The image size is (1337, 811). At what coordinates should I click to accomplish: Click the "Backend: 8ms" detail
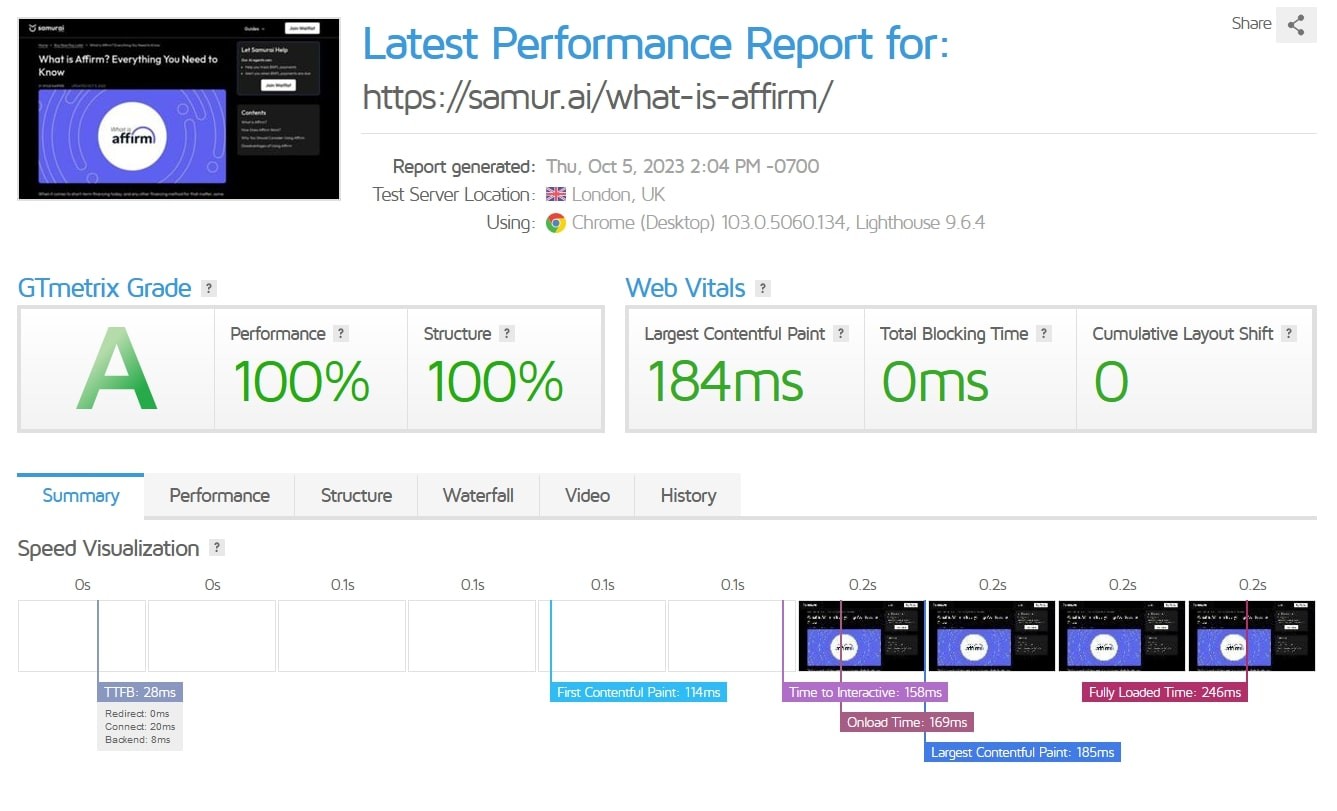[x=138, y=740]
